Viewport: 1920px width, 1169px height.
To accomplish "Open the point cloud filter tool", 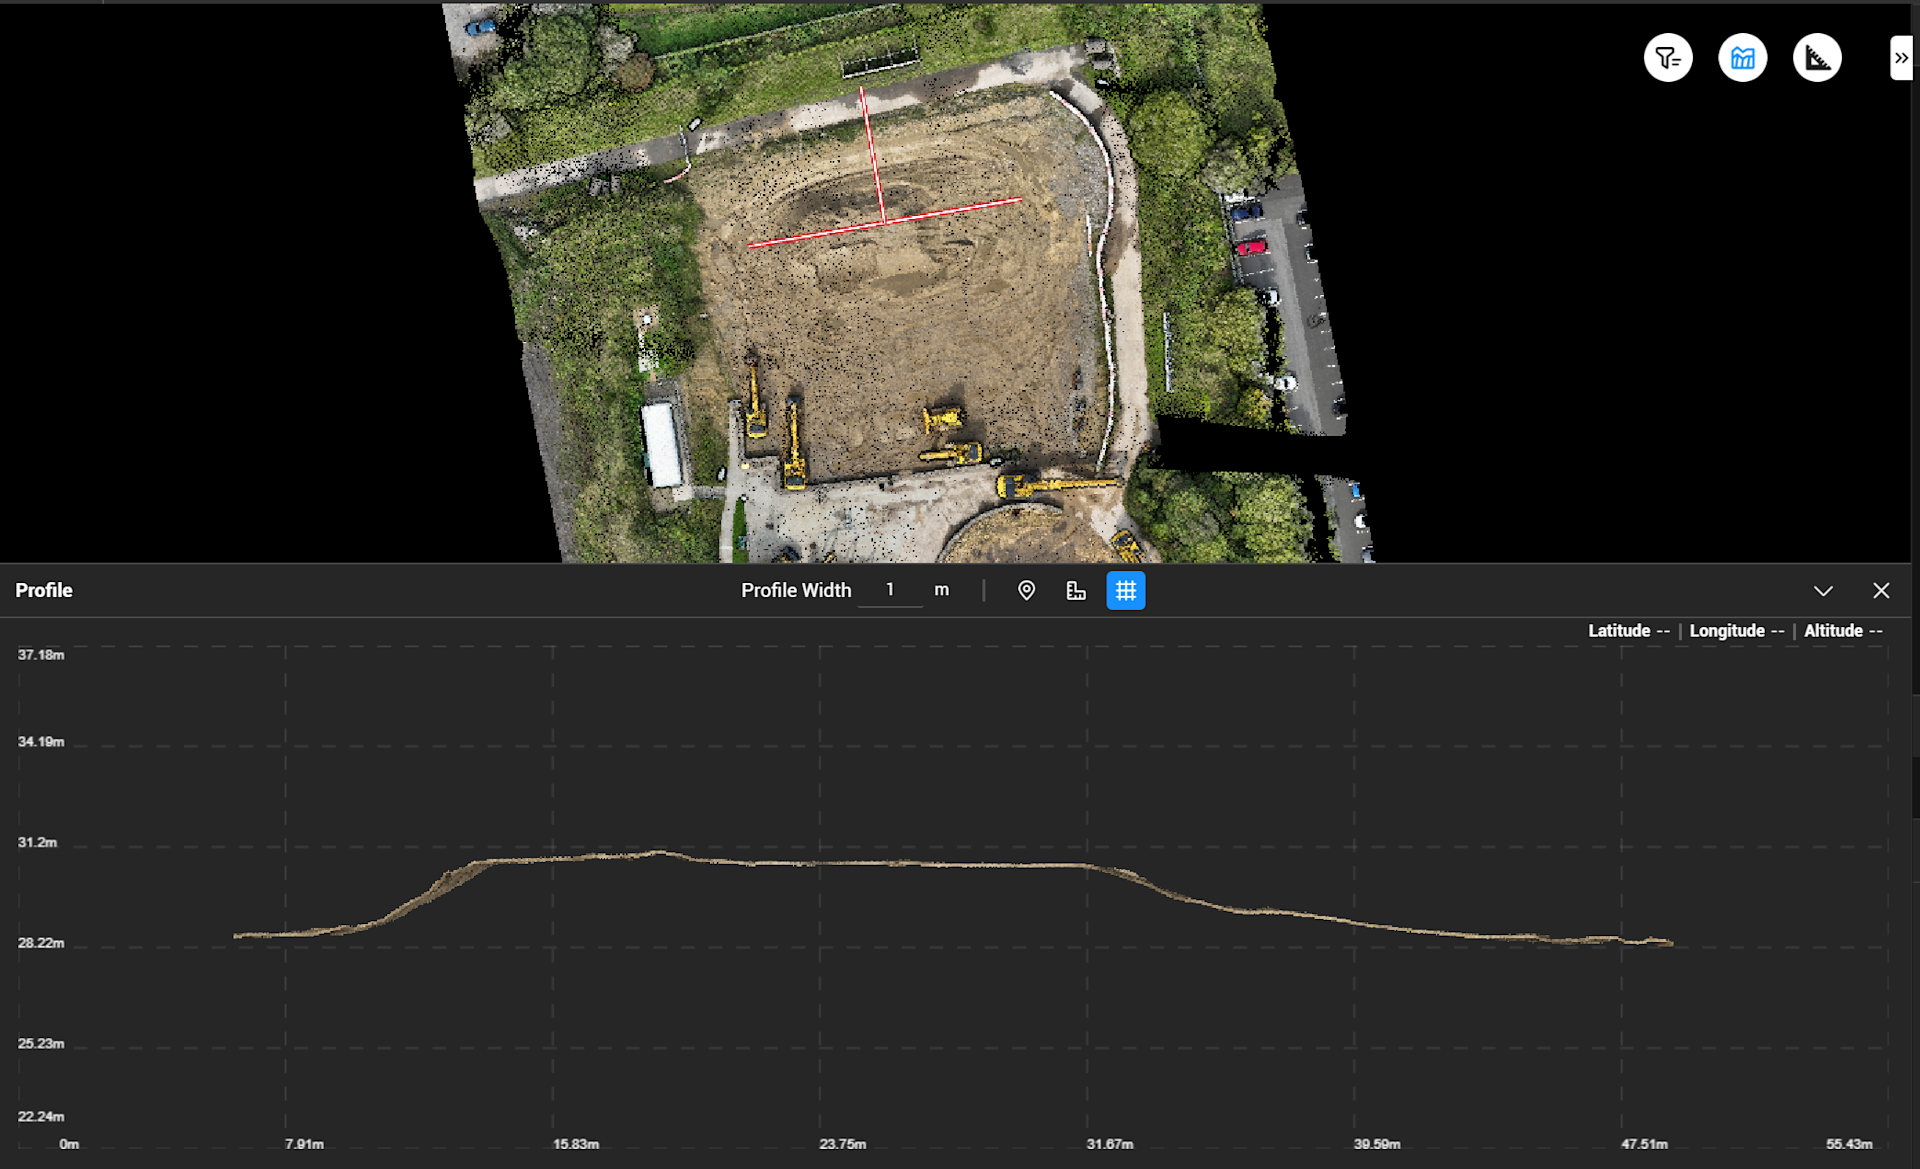I will 1667,58.
